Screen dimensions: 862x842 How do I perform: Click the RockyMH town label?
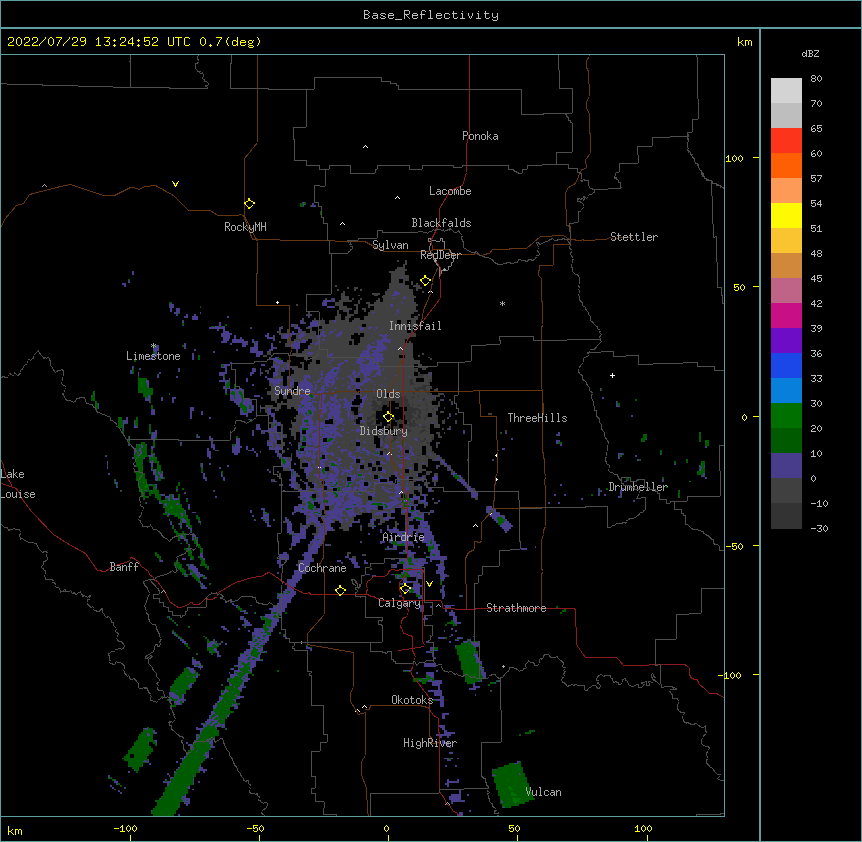coord(245,227)
